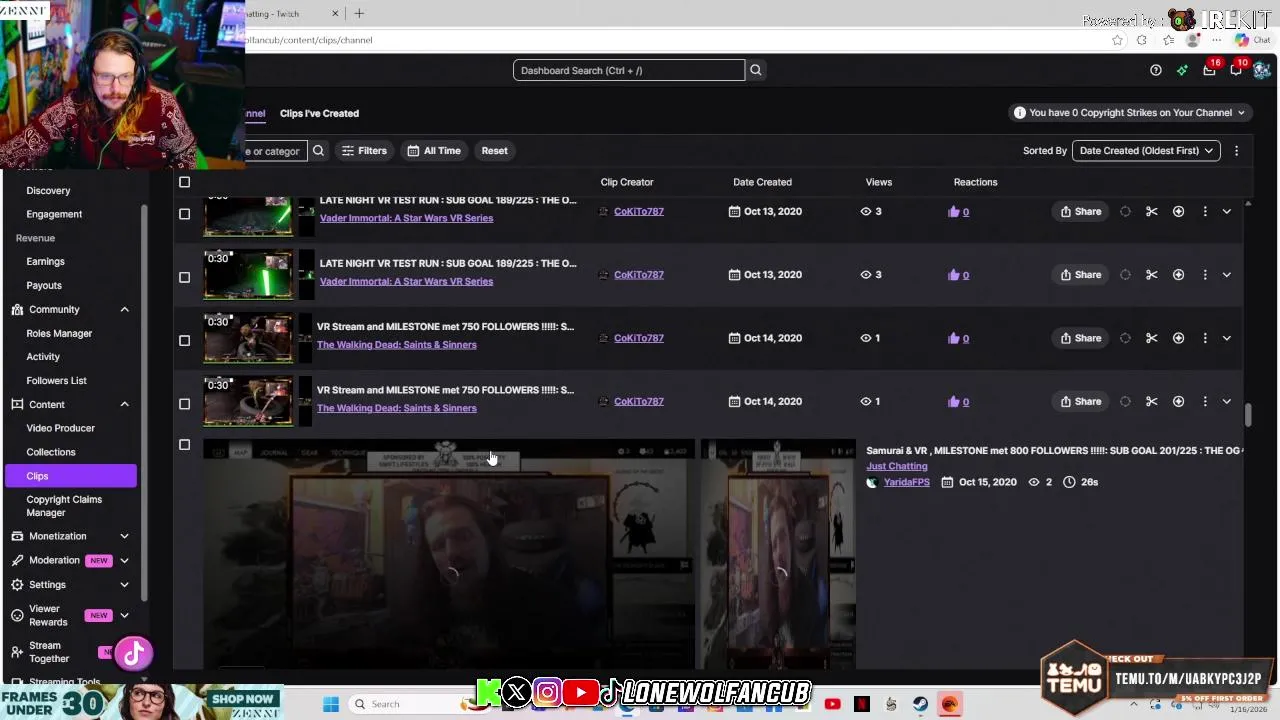The width and height of the screenshot is (1280, 720).
Task: Collapse the Community sidebar section
Action: point(124,309)
